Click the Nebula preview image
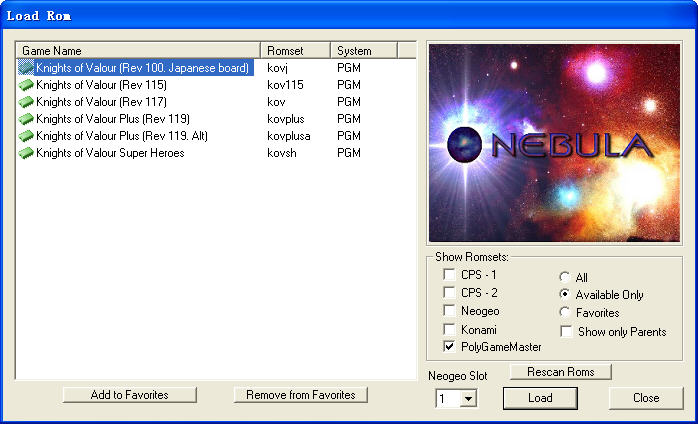The width and height of the screenshot is (698, 424). pyautogui.click(x=554, y=143)
